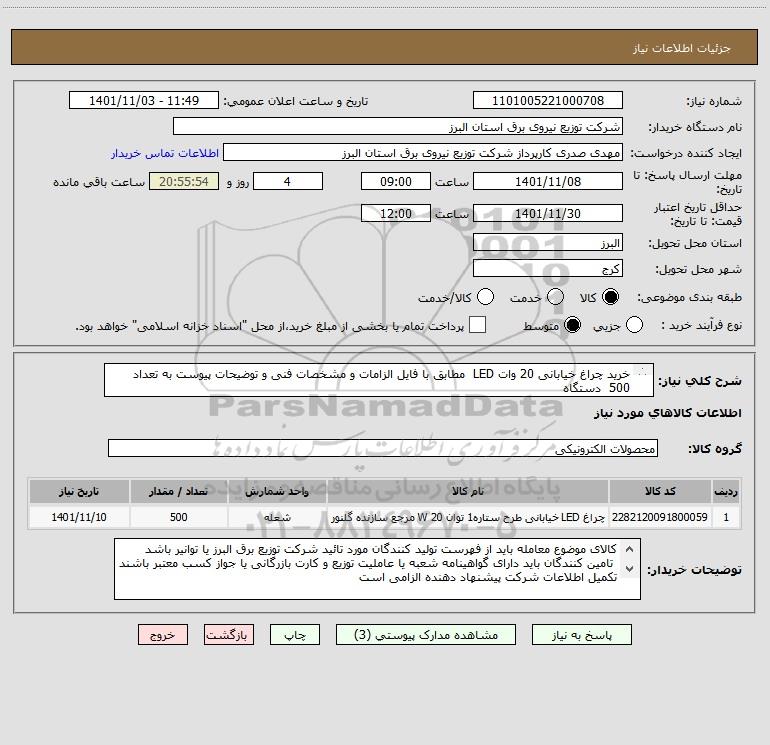Click the ردیف column header
Image resolution: width=770 pixels, height=745 pixels.
[726, 491]
